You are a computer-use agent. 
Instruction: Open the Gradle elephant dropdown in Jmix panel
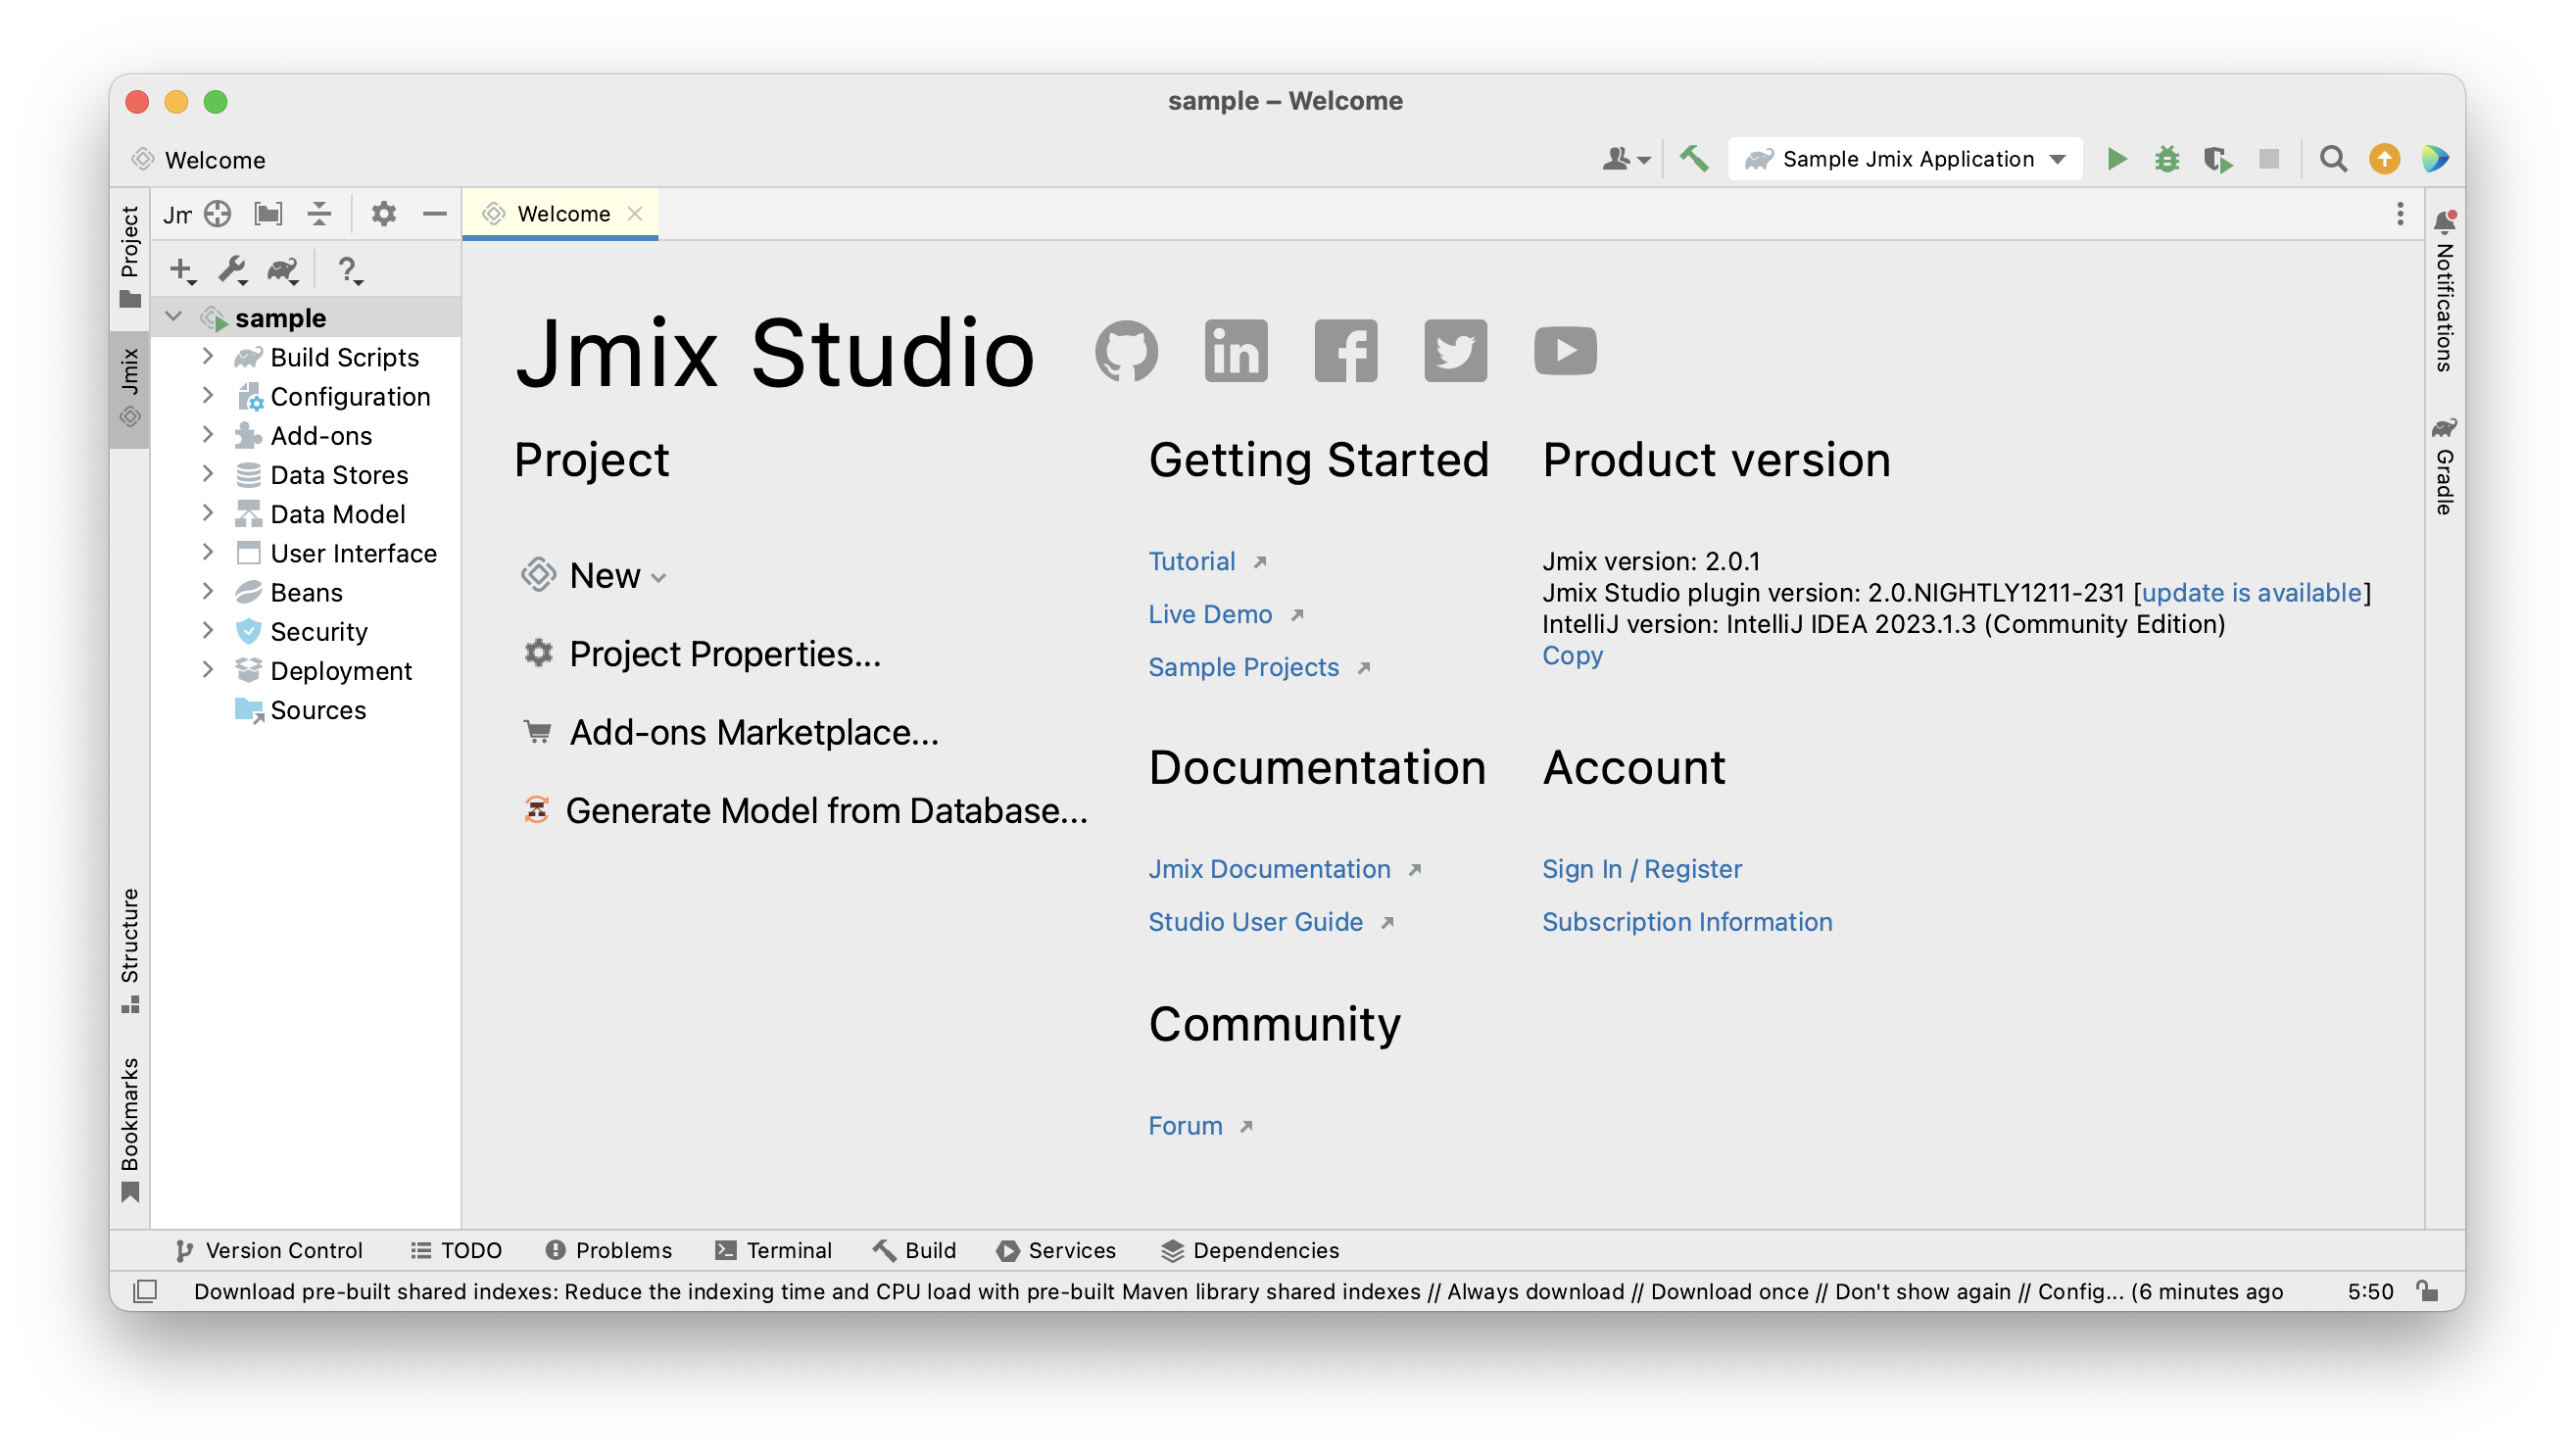pyautogui.click(x=283, y=270)
